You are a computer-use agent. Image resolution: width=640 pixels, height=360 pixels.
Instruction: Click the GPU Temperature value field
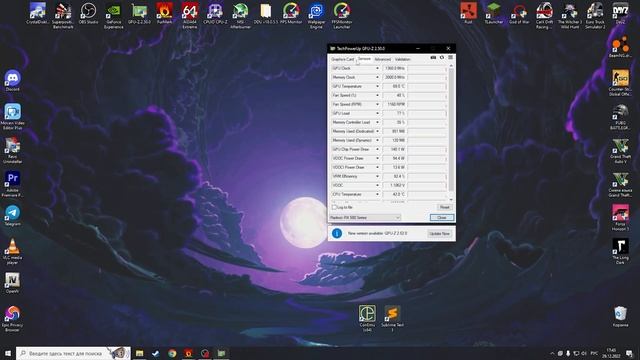(394, 86)
